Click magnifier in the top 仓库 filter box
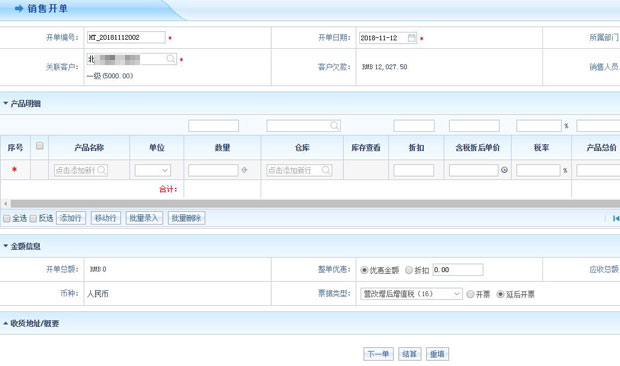Screen dimensions: 620x366 334,126
